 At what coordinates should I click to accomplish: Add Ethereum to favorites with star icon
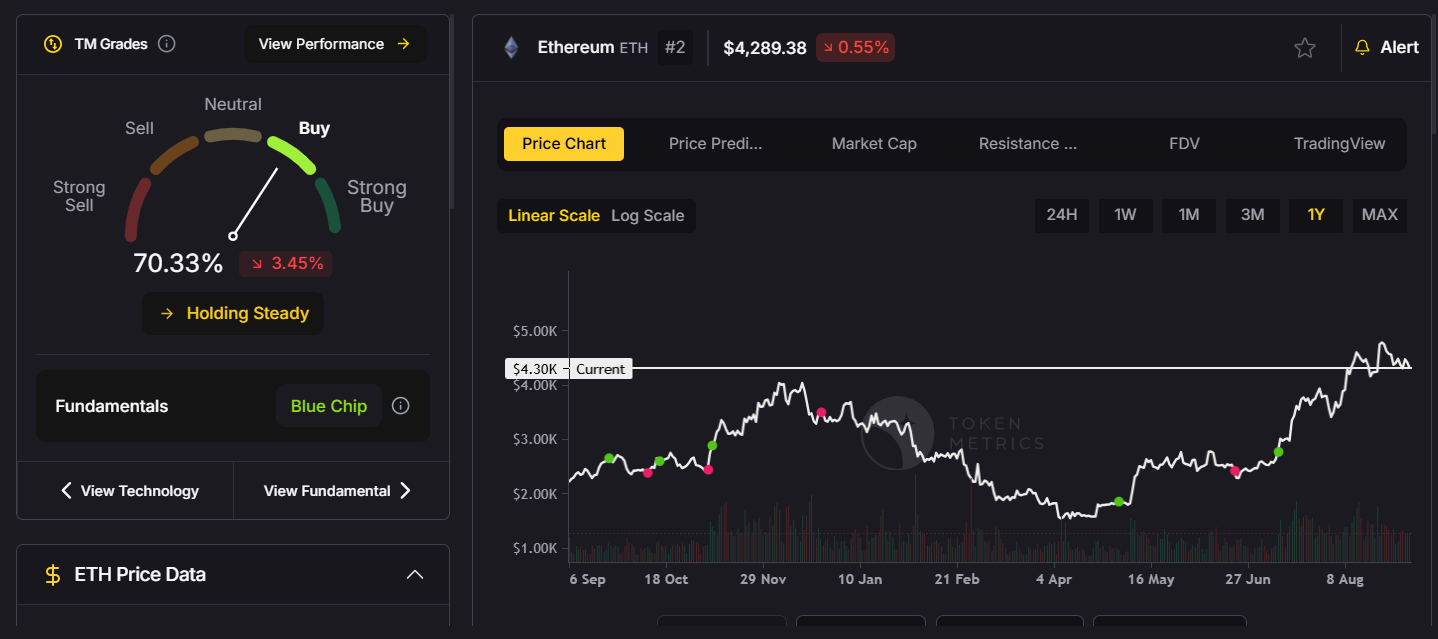pyautogui.click(x=1305, y=48)
